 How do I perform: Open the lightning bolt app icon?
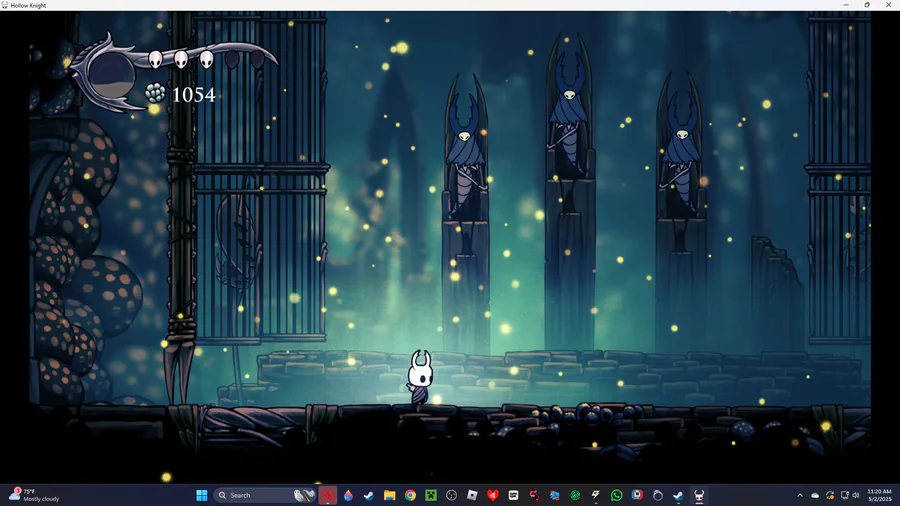(596, 495)
